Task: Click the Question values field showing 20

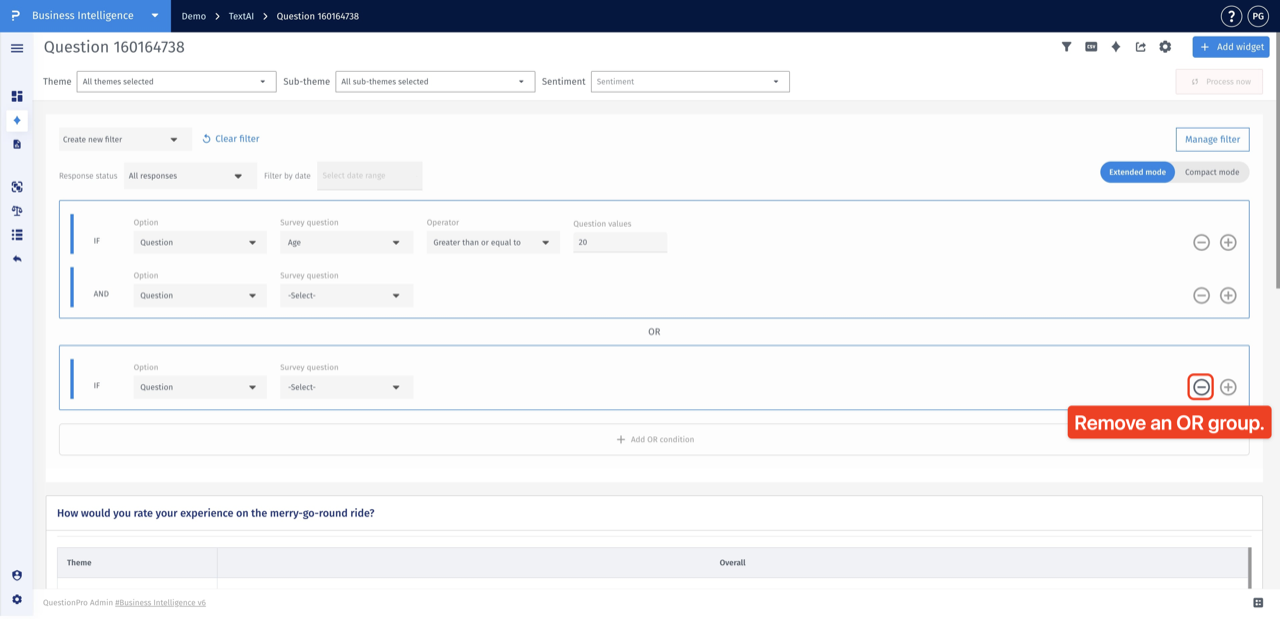Action: 620,242
